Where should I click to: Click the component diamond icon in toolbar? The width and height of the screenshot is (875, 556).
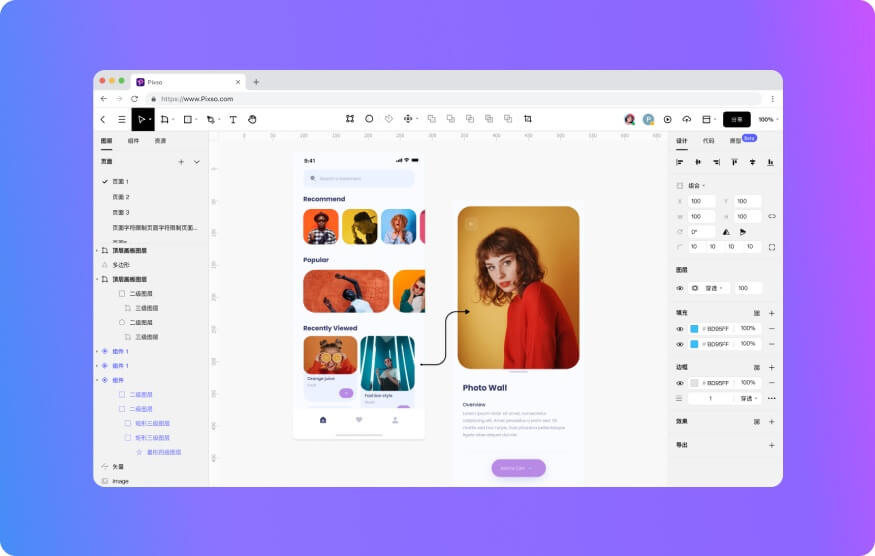tap(389, 119)
